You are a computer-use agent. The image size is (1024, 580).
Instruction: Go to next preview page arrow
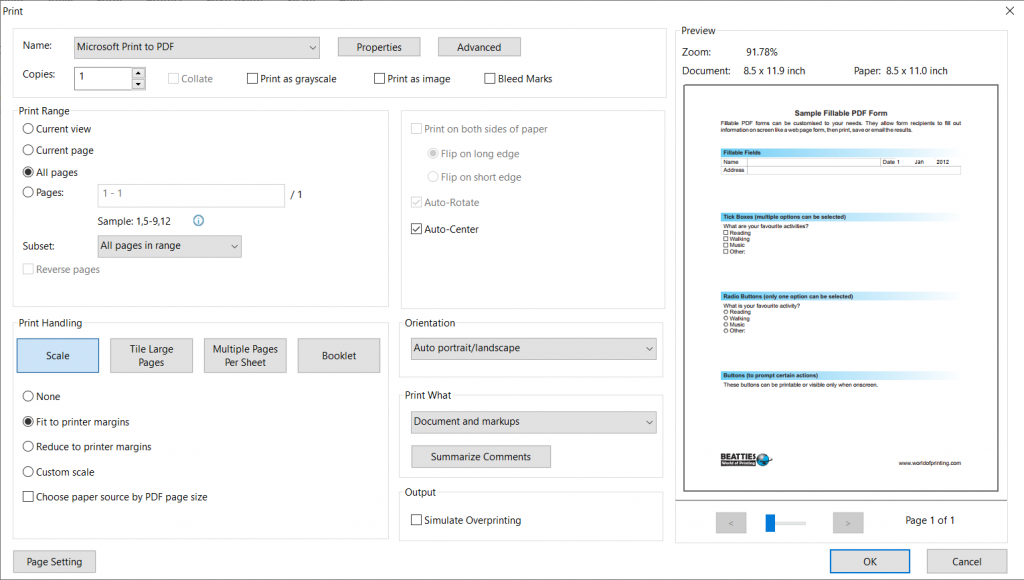click(x=848, y=522)
